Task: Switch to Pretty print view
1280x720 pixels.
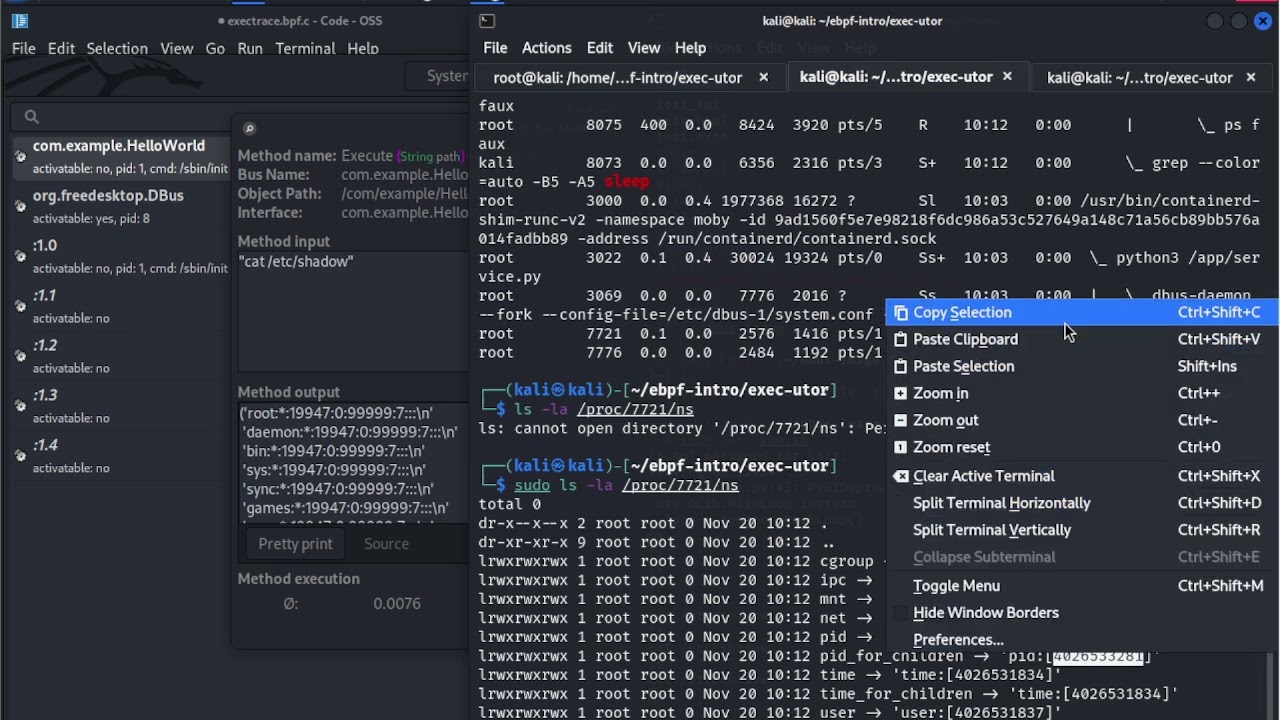Action: [295, 544]
